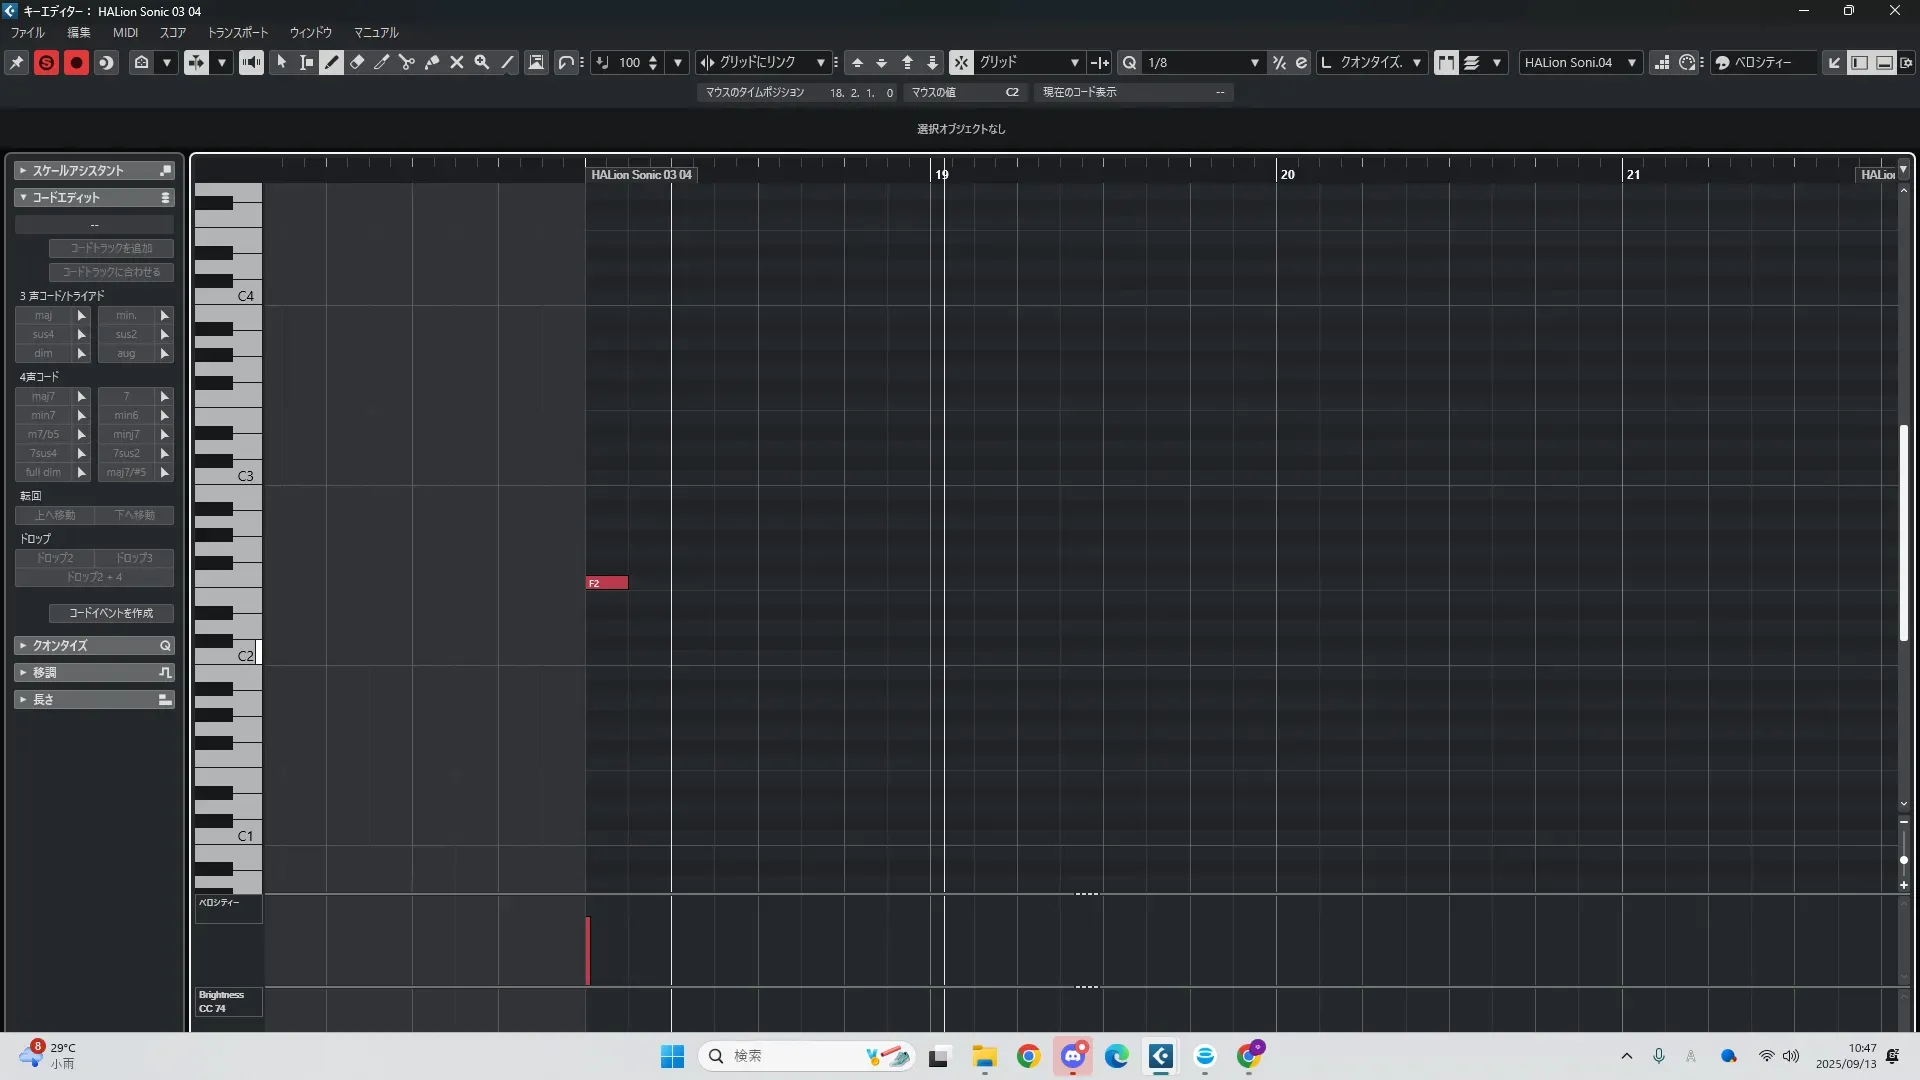This screenshot has height=1080, width=1920.
Task: Select the Glue tool
Action: (x=432, y=62)
